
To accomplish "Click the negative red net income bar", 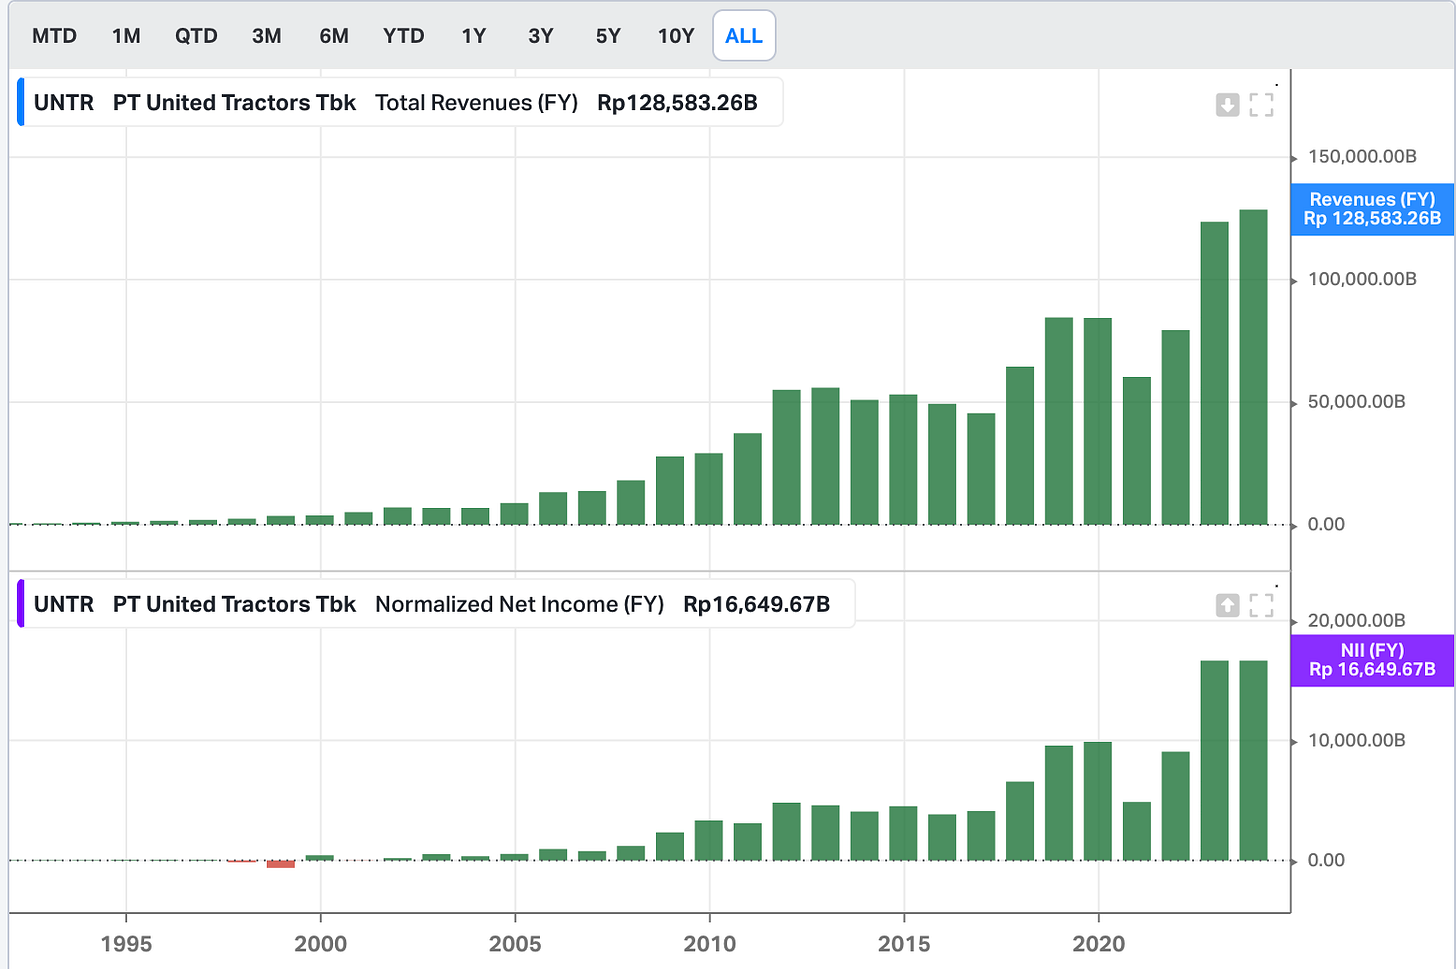I will 281,864.
